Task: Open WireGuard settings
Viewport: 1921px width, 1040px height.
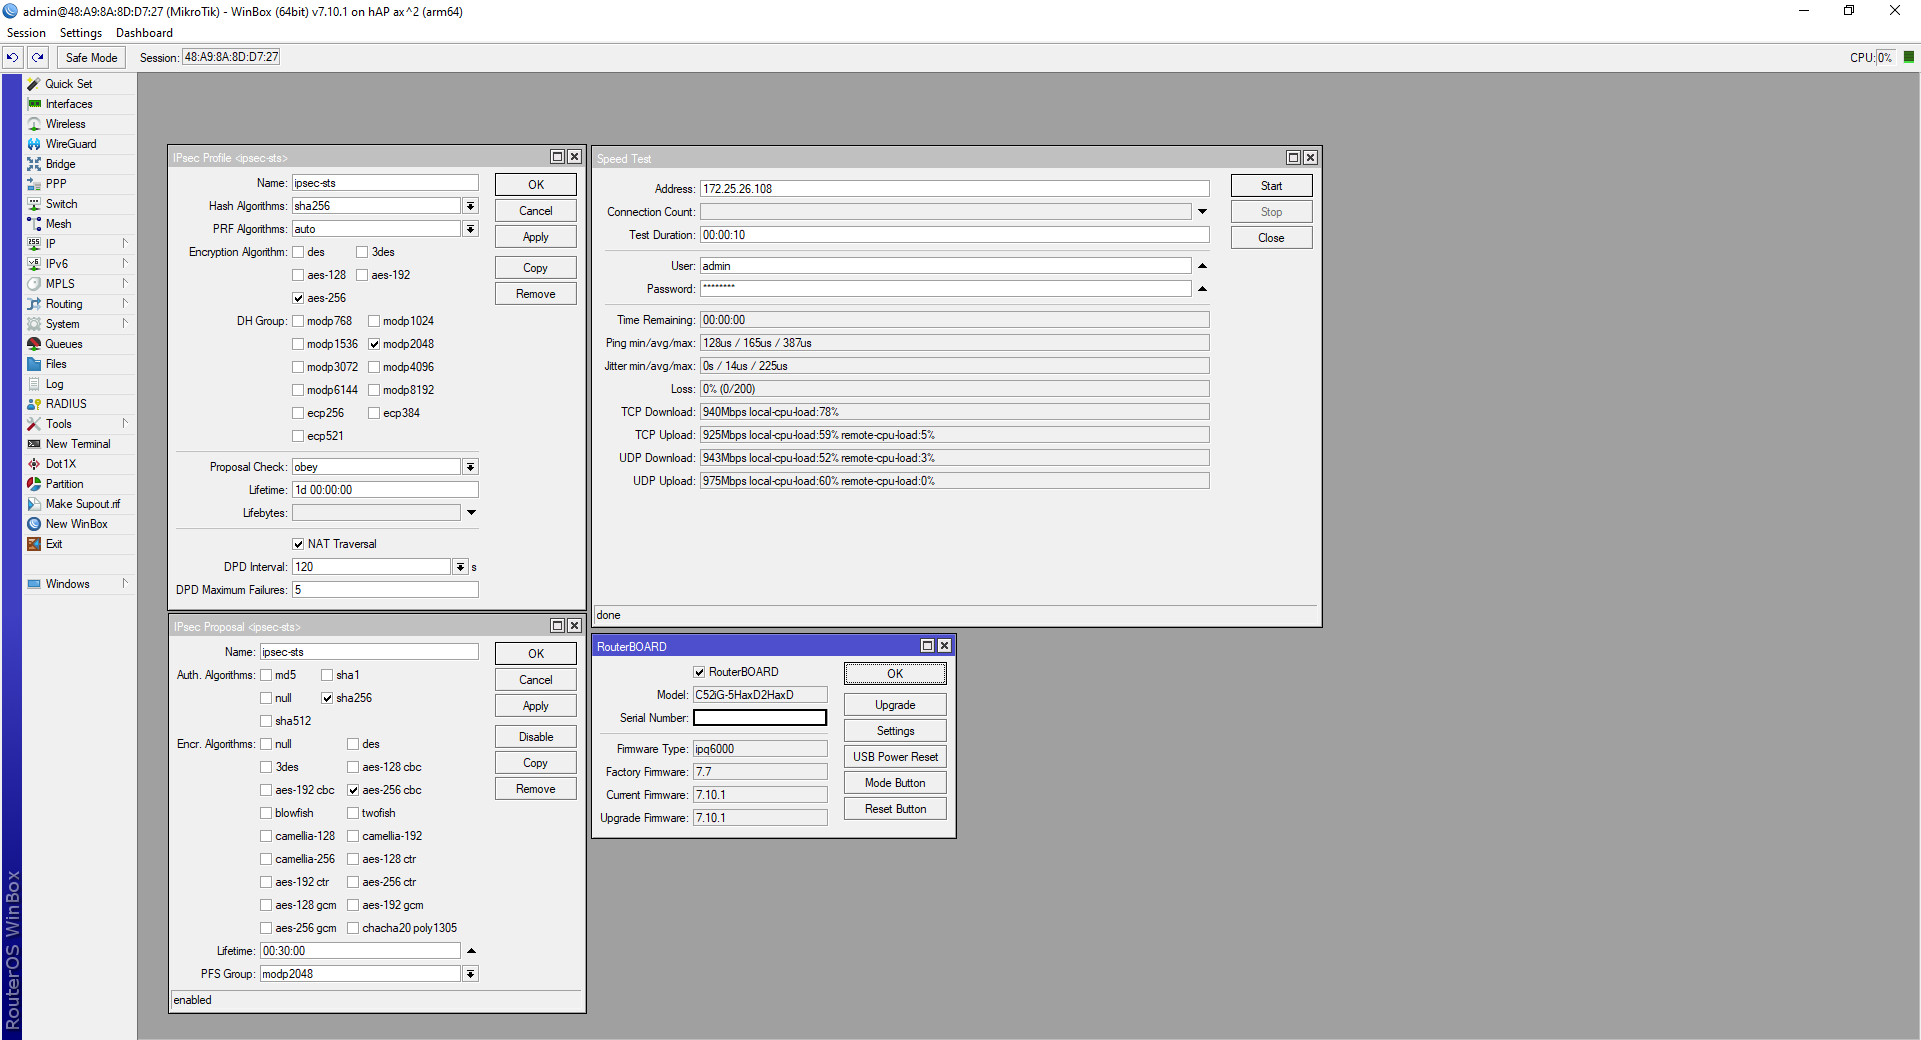Action: pos(71,144)
